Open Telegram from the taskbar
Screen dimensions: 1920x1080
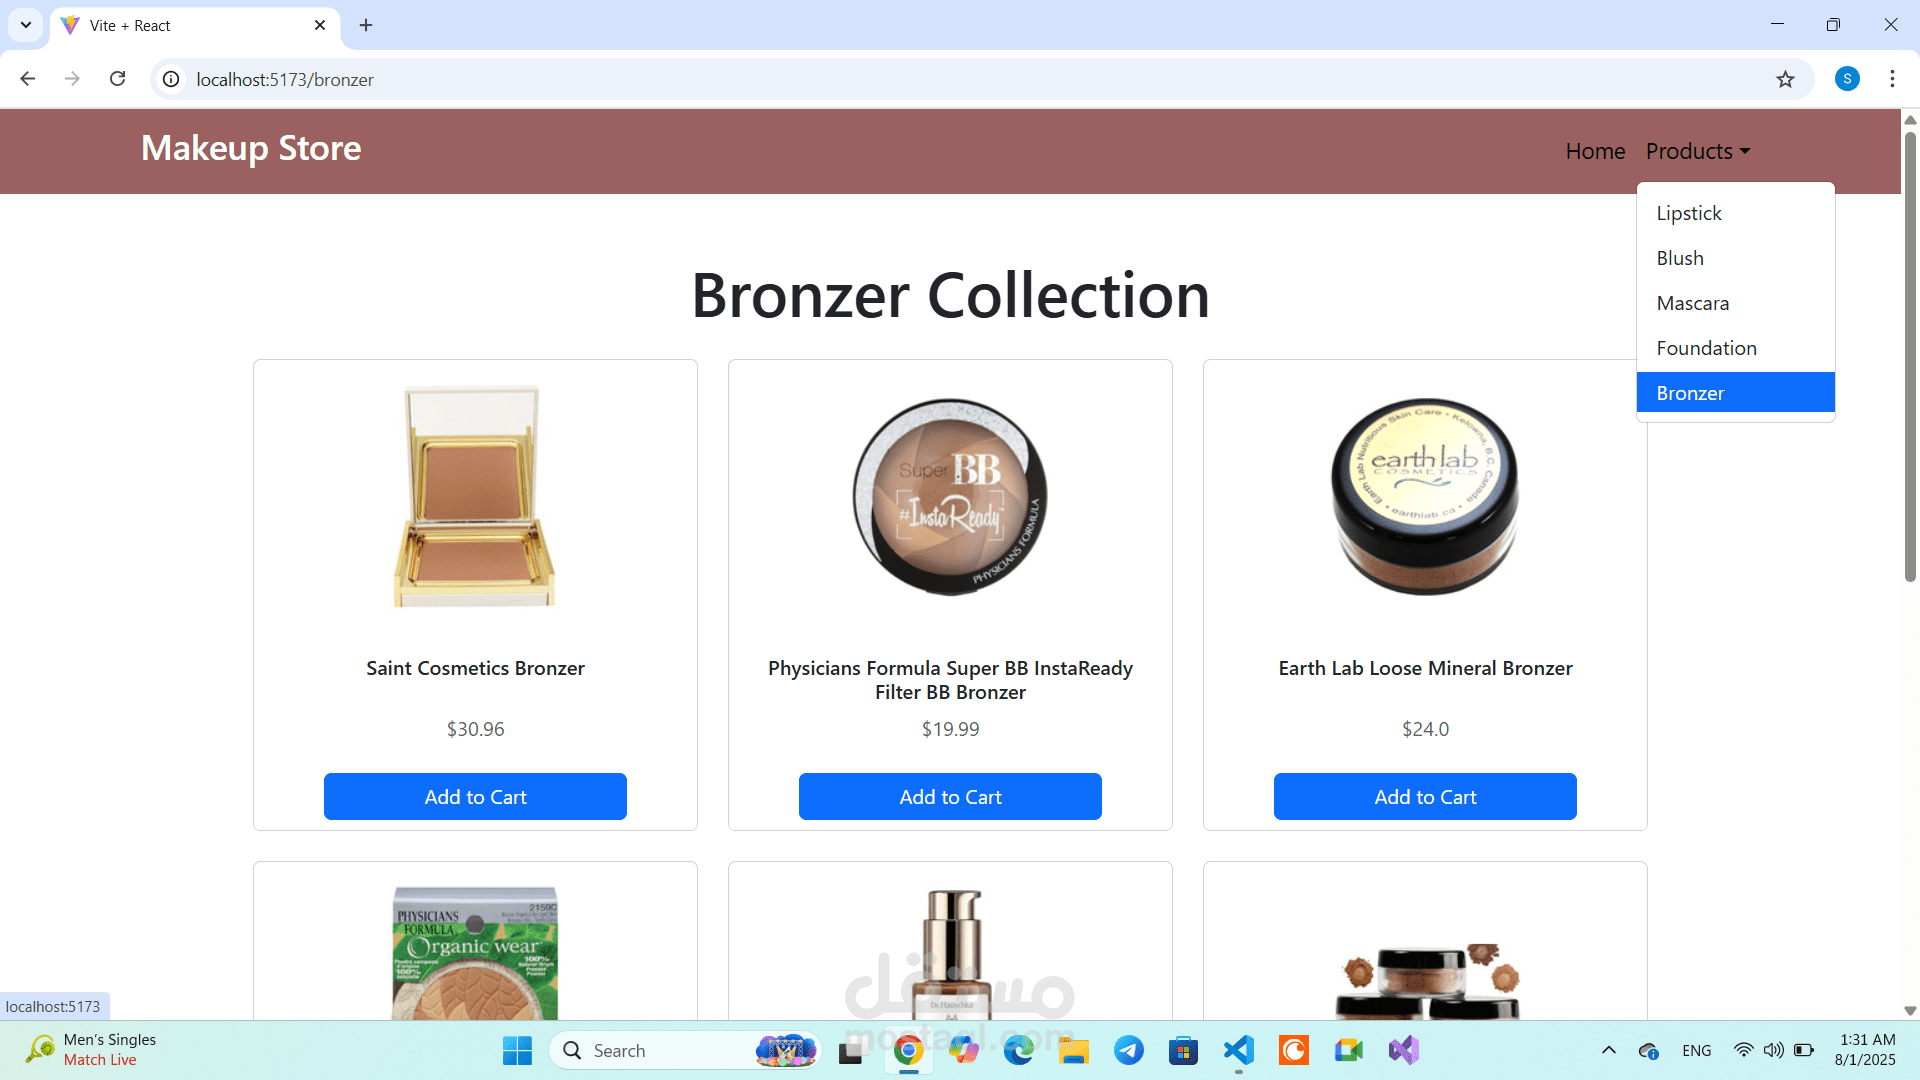[x=1128, y=1050]
